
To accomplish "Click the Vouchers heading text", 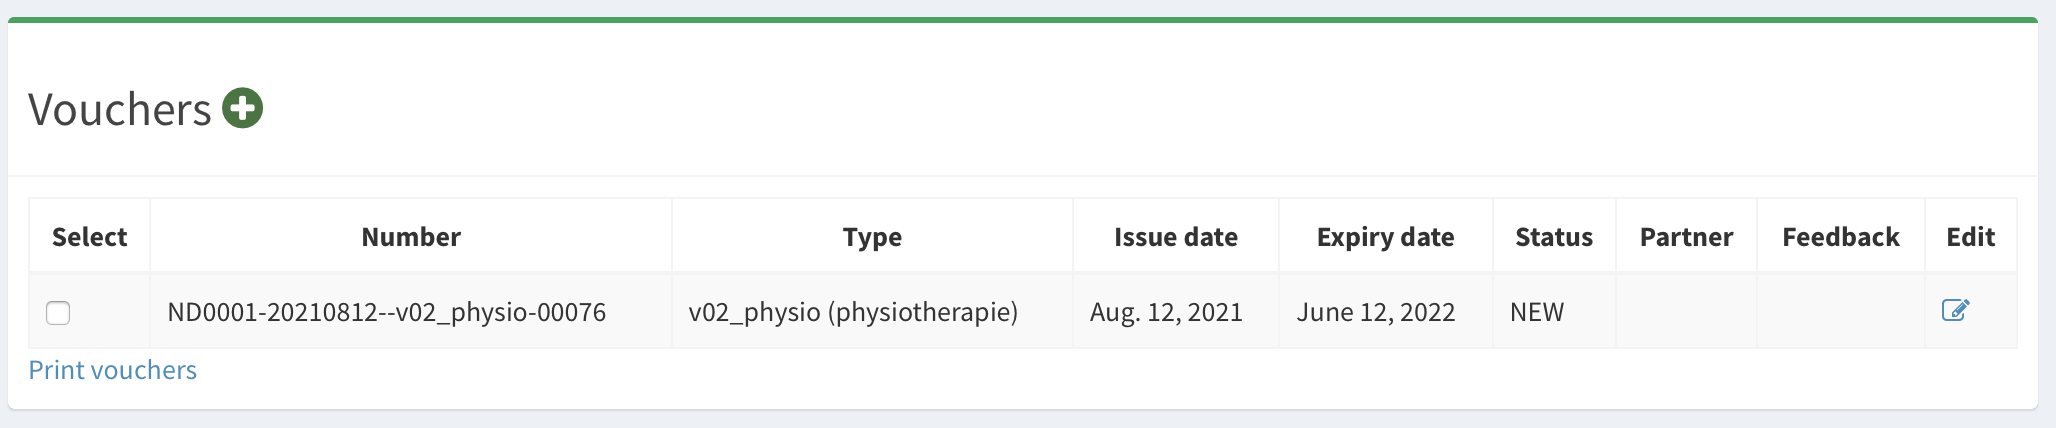I will pos(120,110).
